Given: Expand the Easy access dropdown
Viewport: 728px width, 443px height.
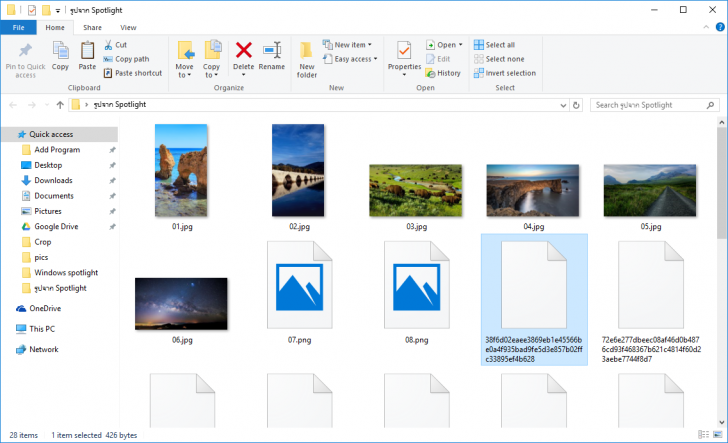Looking at the screenshot, I should click(x=375, y=59).
